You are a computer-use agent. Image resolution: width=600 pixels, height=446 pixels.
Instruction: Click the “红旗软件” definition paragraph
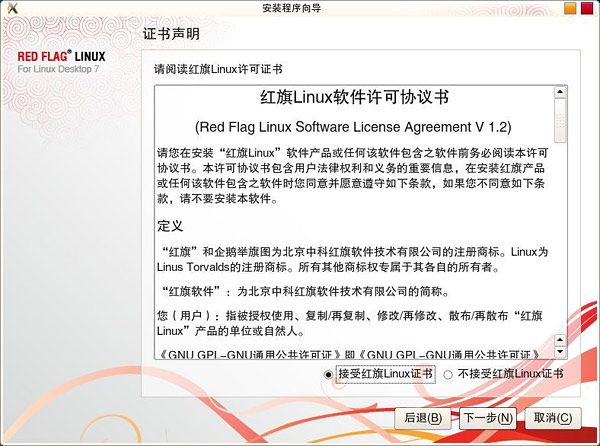tap(305, 291)
